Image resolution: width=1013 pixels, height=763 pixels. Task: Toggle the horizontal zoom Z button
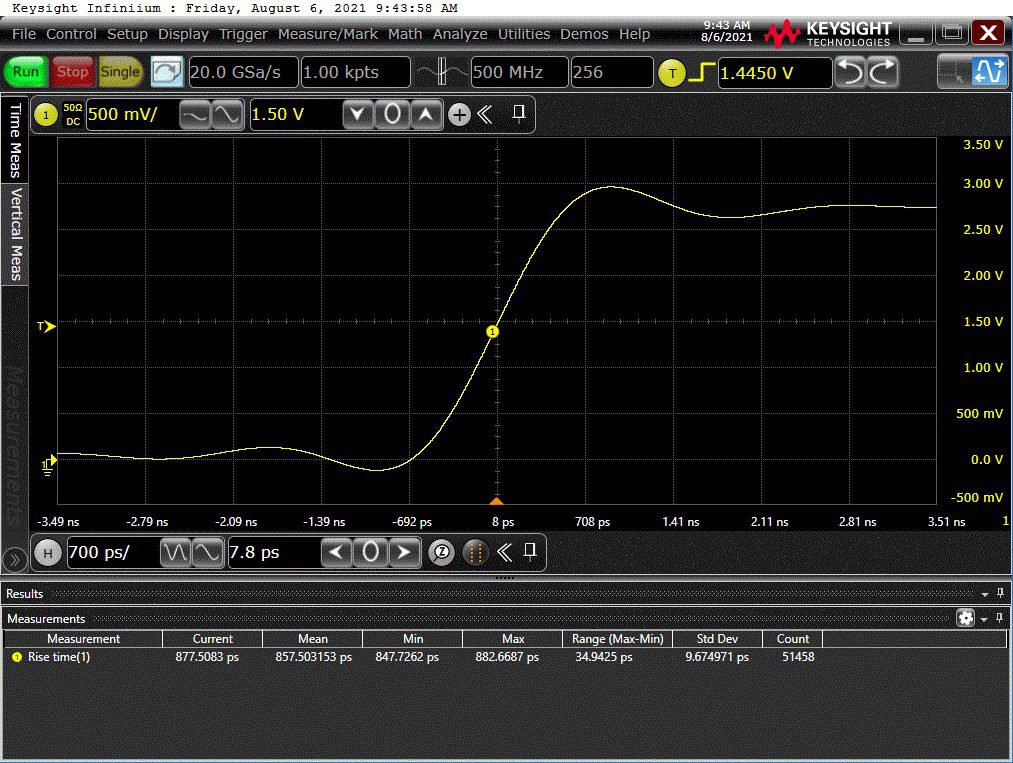click(x=441, y=552)
